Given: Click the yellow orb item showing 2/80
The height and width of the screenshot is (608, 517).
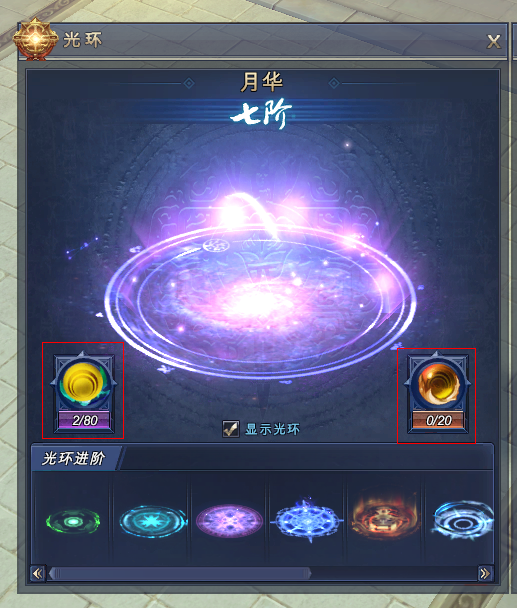Looking at the screenshot, I should pos(83,383).
